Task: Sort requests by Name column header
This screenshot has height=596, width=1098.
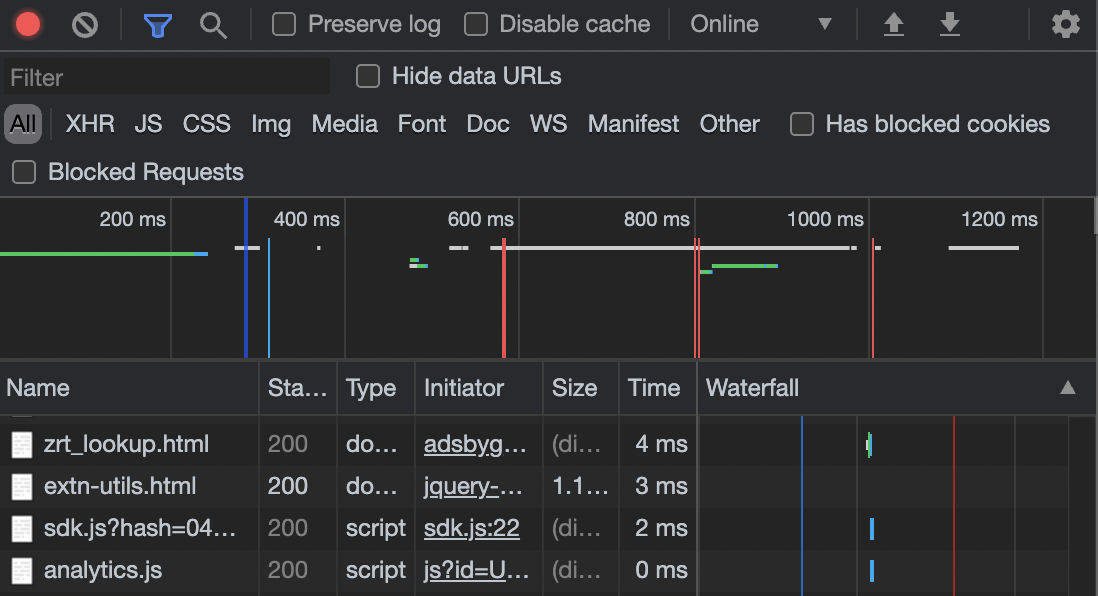Action: coord(130,388)
